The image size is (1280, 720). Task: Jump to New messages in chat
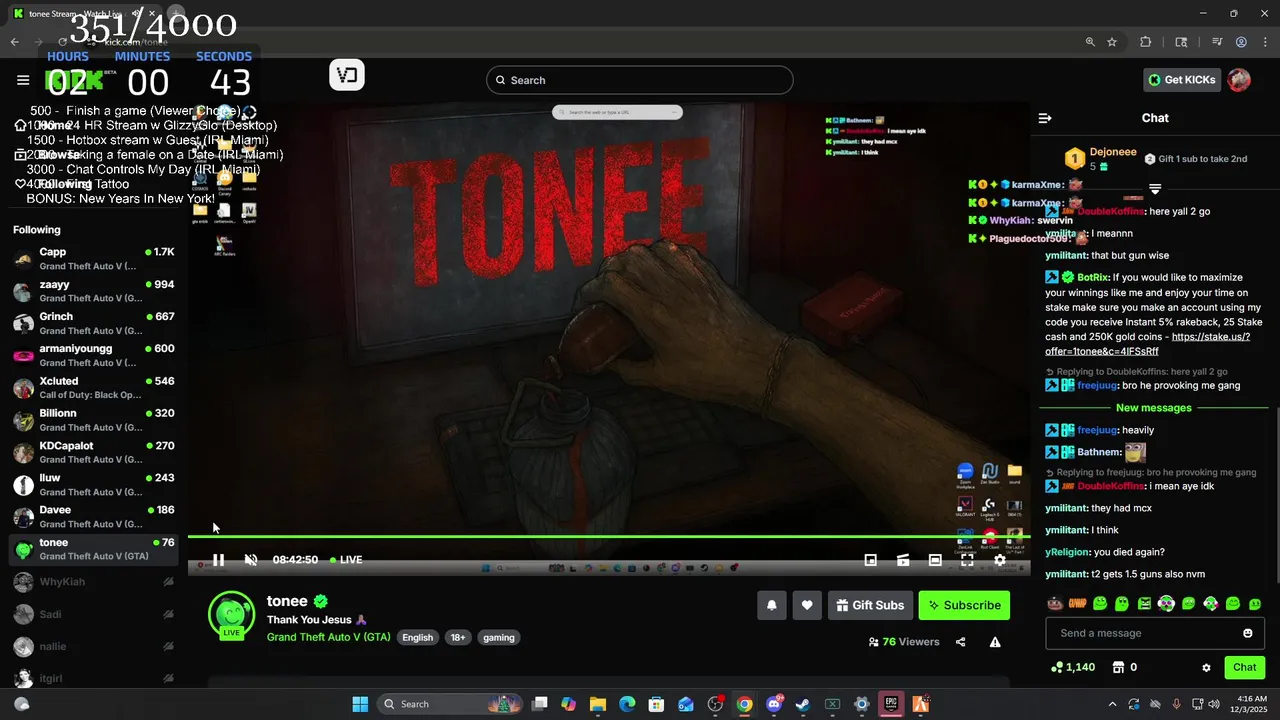coord(1154,408)
